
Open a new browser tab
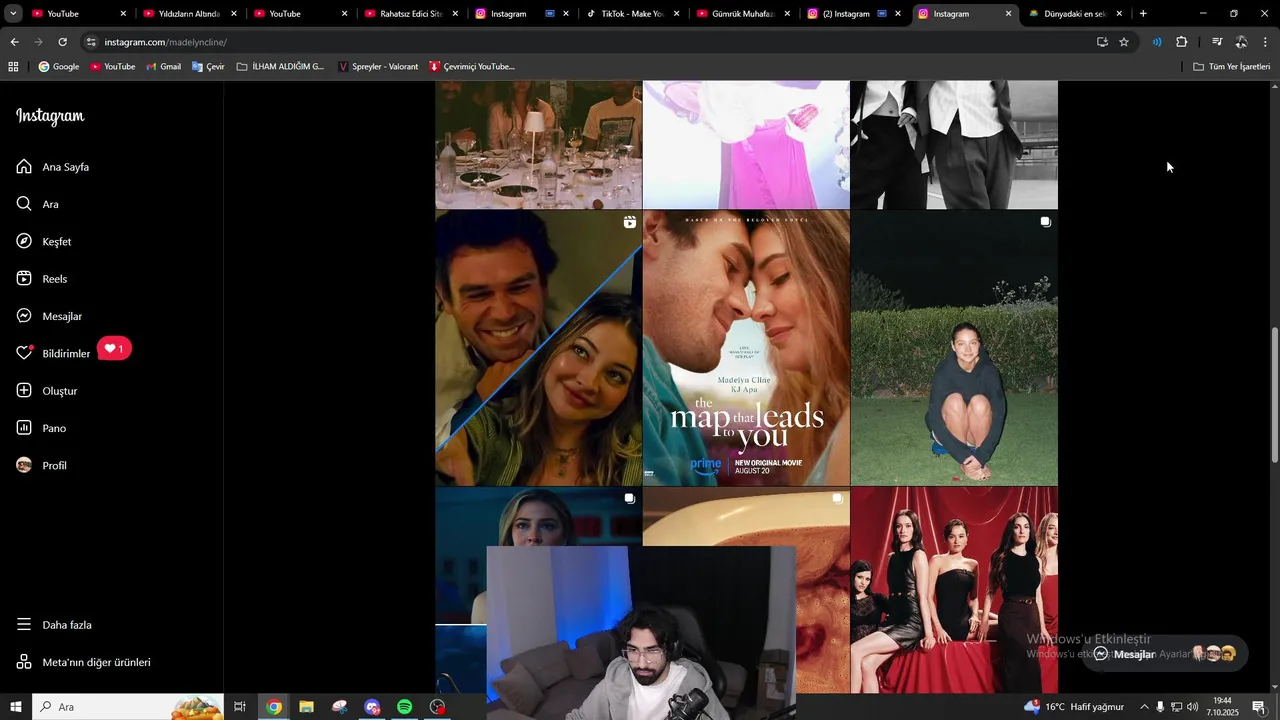coord(1143,14)
